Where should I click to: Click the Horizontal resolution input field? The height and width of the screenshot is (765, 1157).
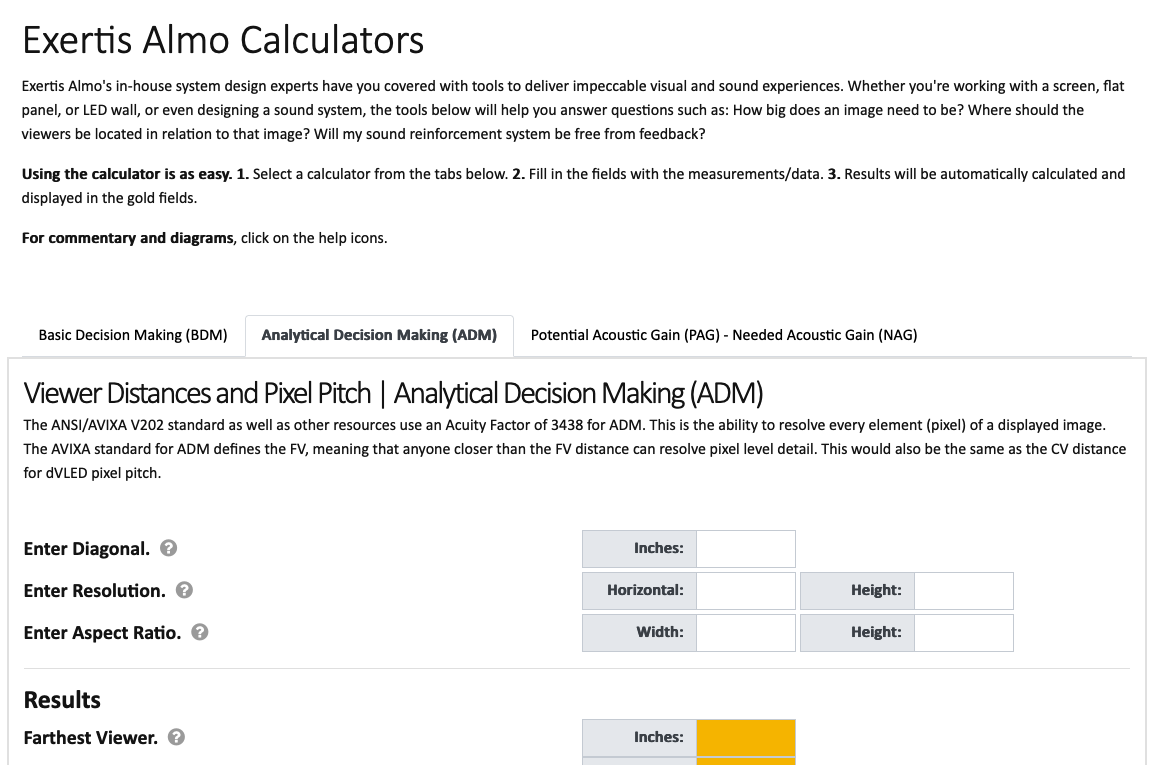click(x=746, y=590)
